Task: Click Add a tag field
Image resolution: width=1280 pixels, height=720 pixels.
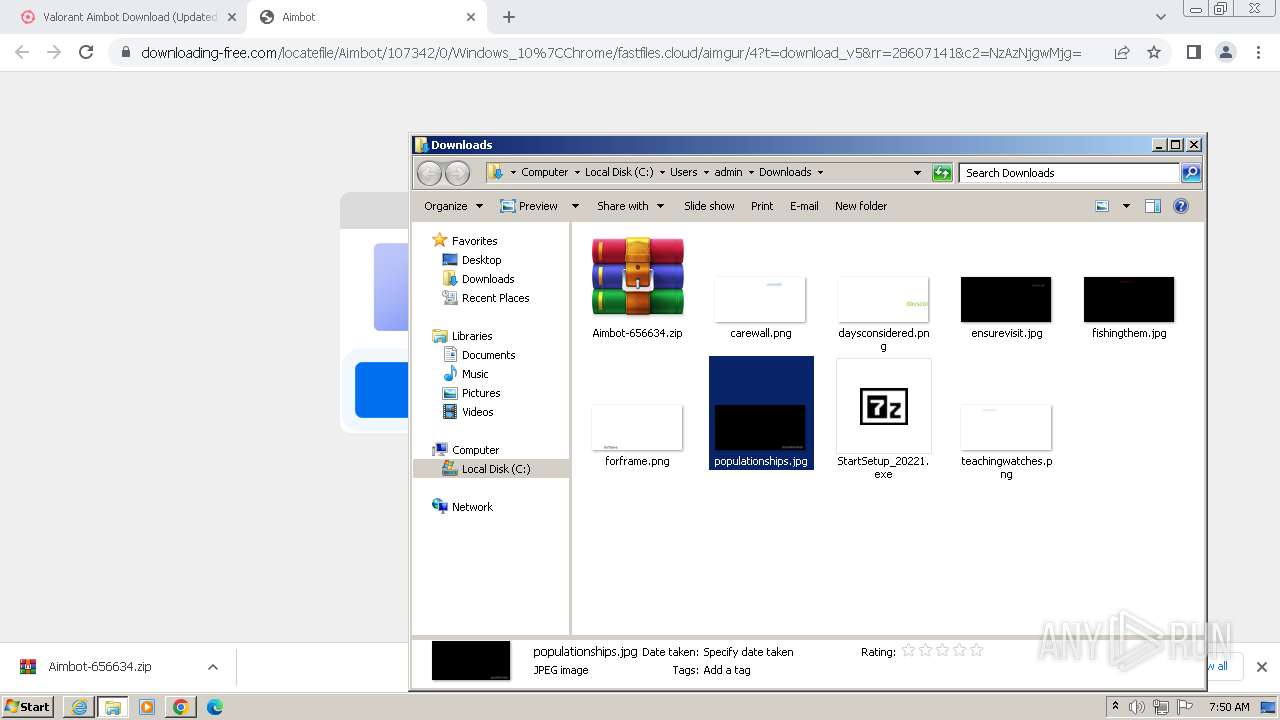Action: [x=726, y=670]
